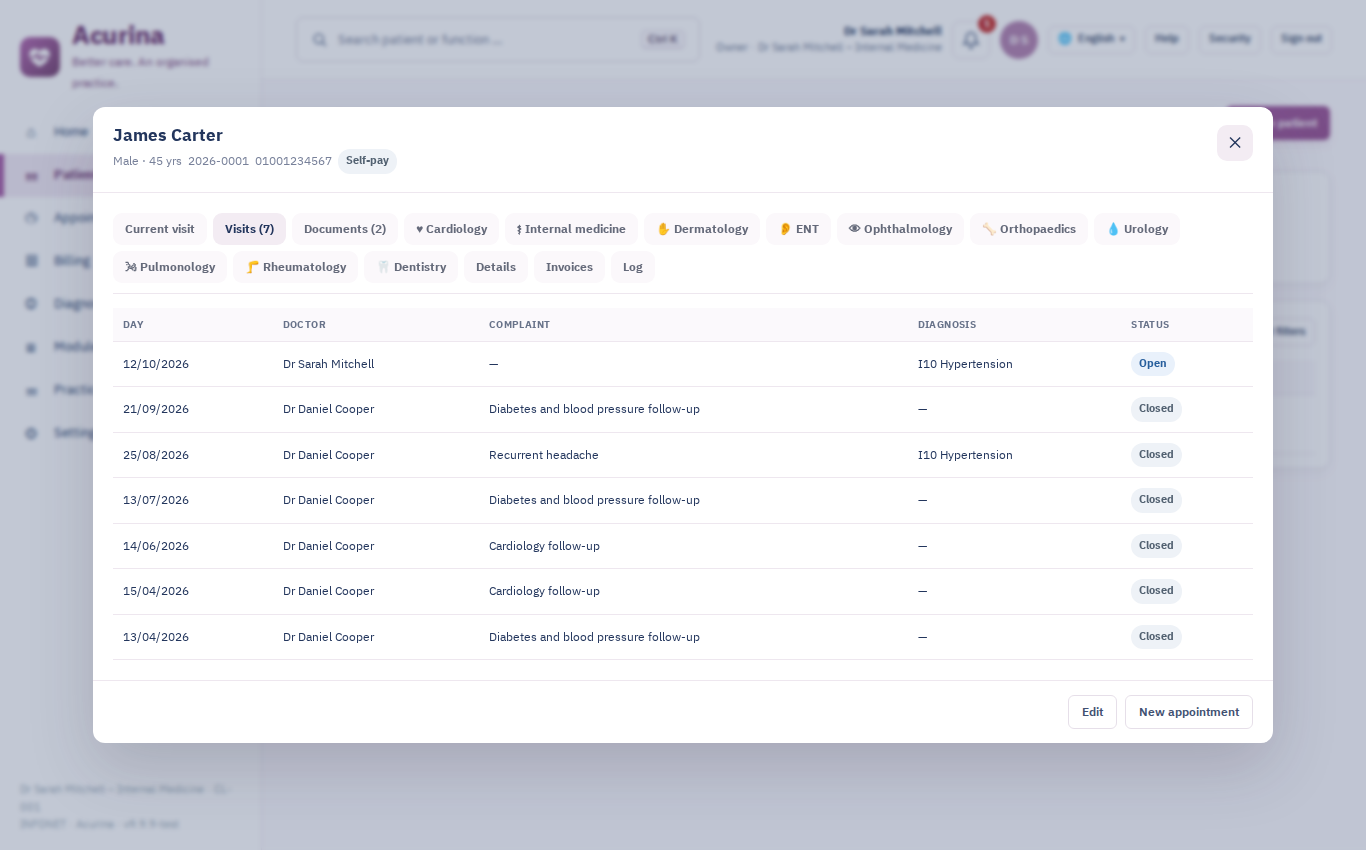Viewport: 1366px width, 850px height.
Task: Click the Self-pay badge
Action: 367,161
